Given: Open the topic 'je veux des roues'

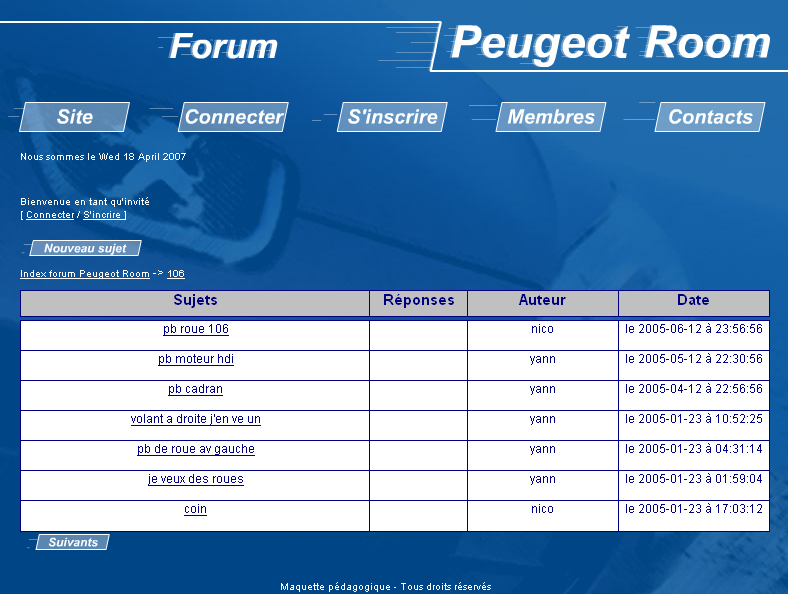Looking at the screenshot, I should (195, 479).
